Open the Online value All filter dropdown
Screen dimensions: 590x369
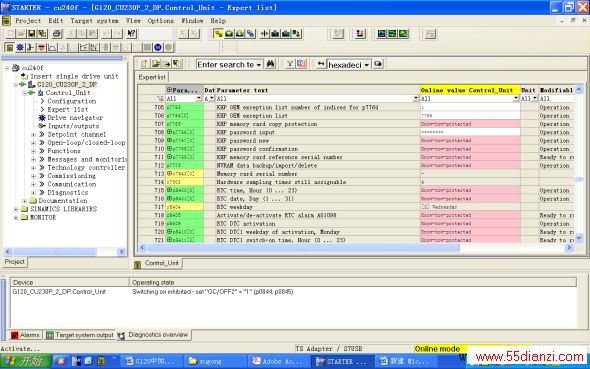[516, 99]
